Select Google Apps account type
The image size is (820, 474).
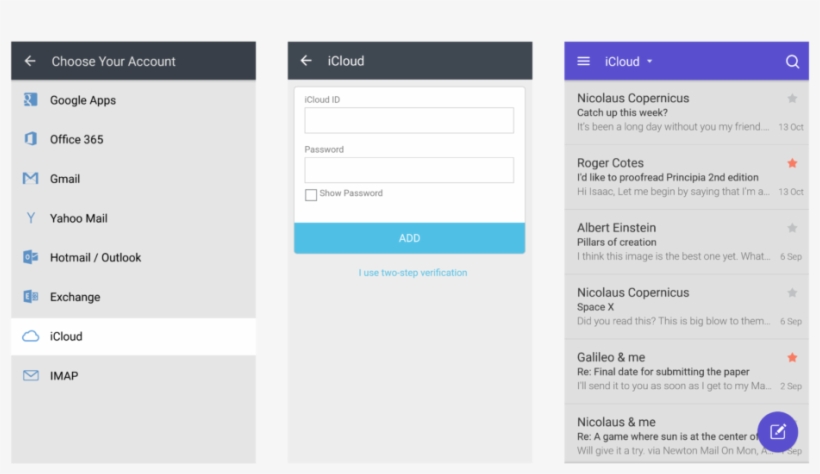click(133, 100)
